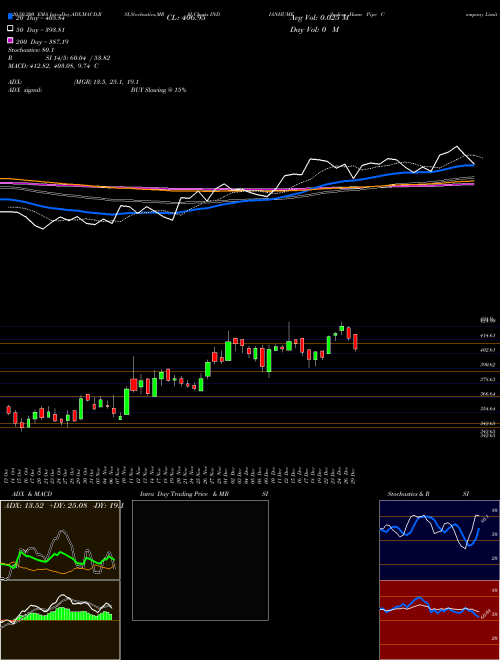Click the CL: 406.95 closing price label
Viewport: 500px width, 660px height.
tap(186, 18)
